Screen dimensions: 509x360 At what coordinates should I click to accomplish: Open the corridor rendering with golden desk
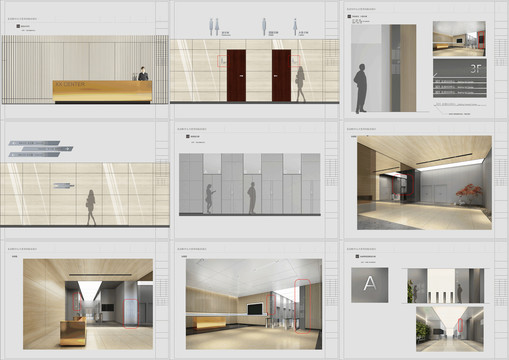[x=88, y=304]
